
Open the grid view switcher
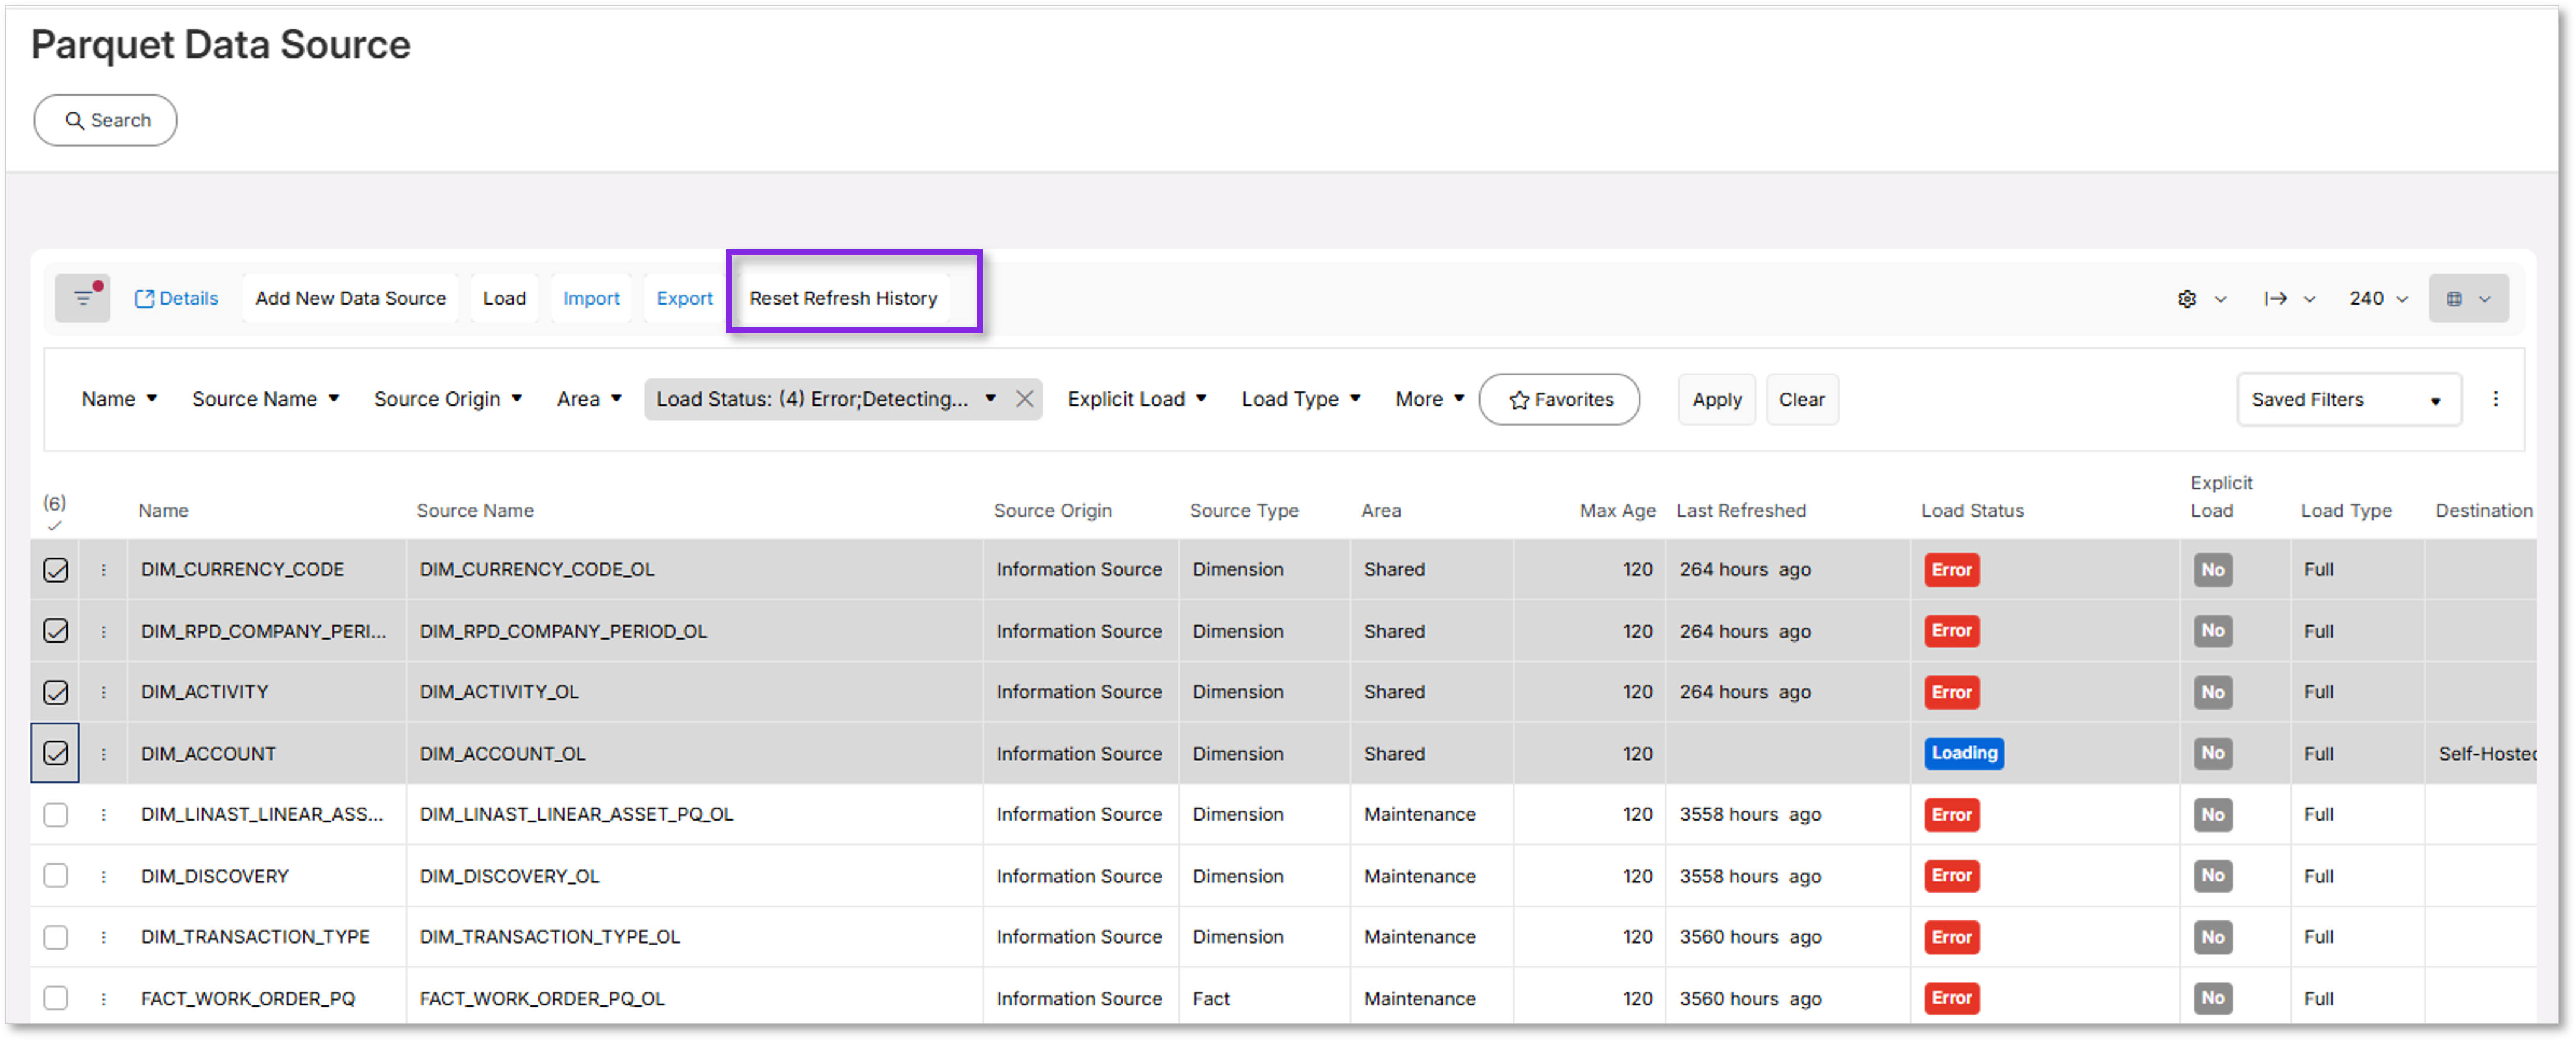coord(2468,299)
